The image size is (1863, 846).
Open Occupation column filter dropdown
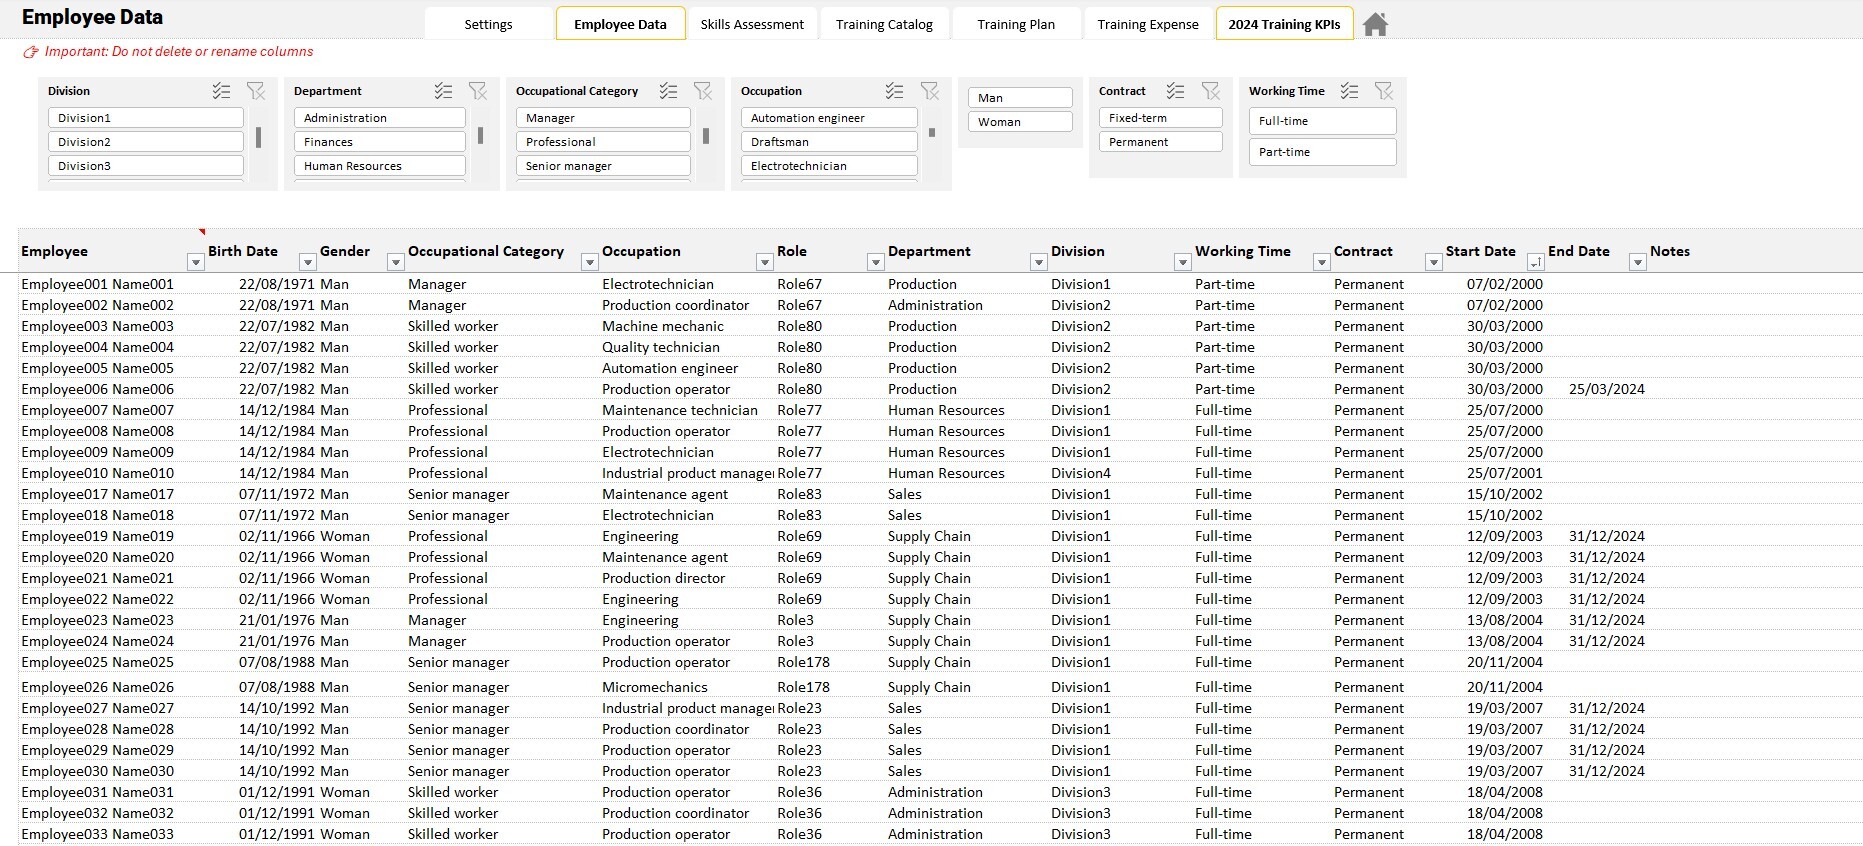tap(765, 262)
